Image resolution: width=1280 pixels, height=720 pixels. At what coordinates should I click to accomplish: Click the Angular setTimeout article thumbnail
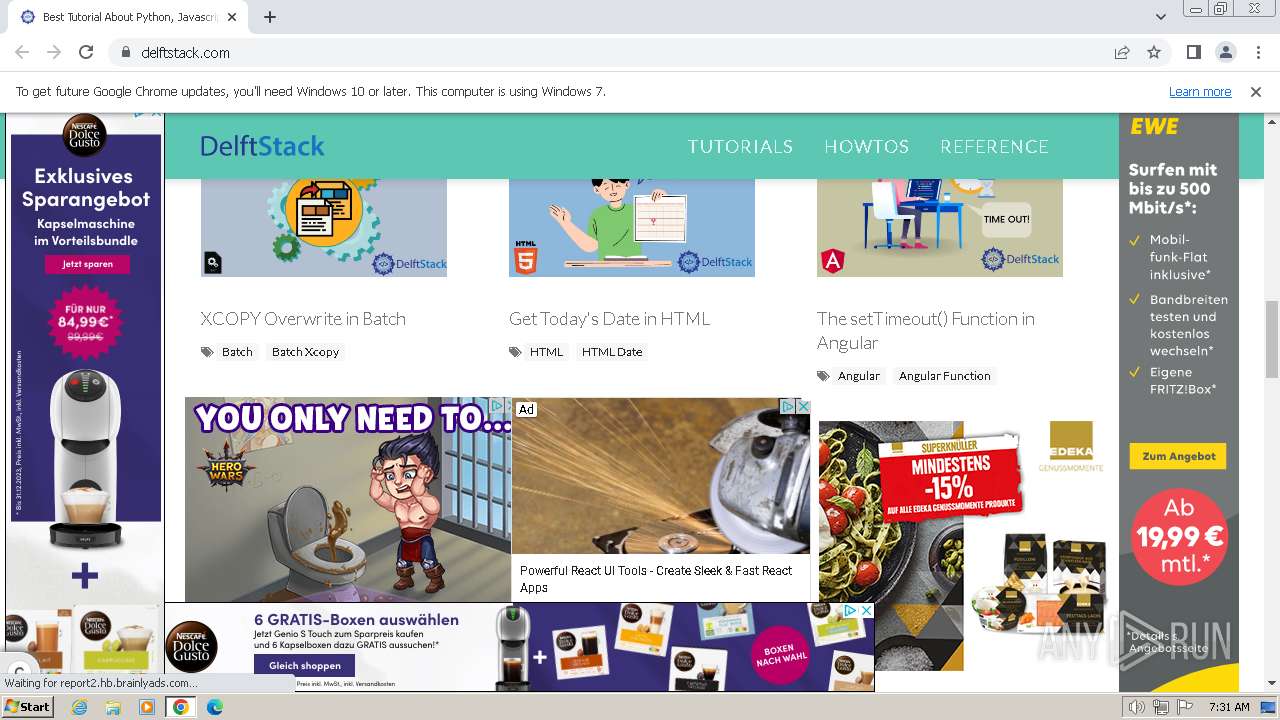click(x=940, y=228)
